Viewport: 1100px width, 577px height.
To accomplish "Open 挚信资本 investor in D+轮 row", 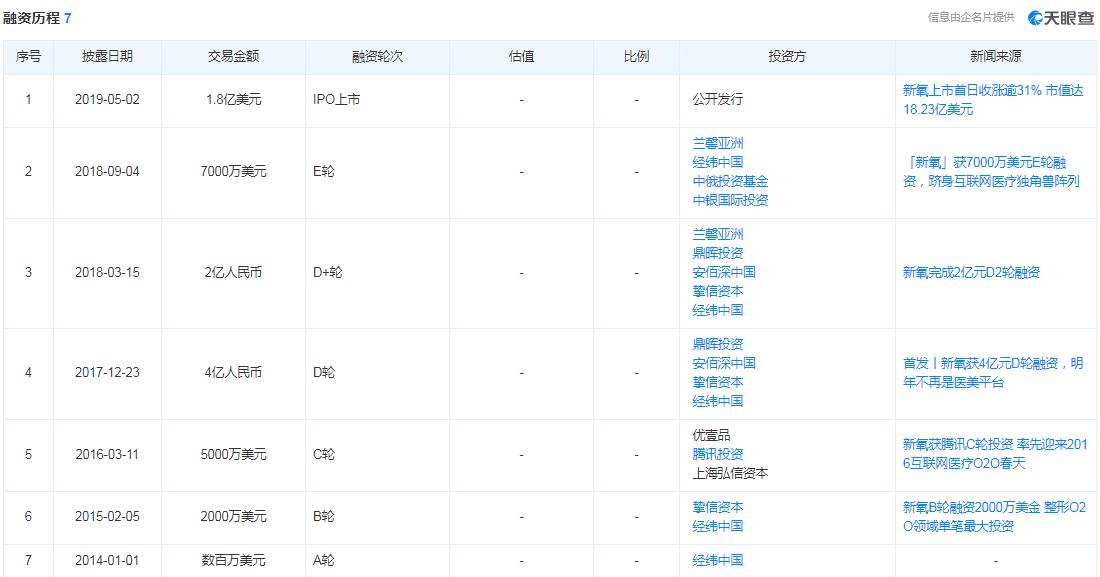I will (x=718, y=291).
